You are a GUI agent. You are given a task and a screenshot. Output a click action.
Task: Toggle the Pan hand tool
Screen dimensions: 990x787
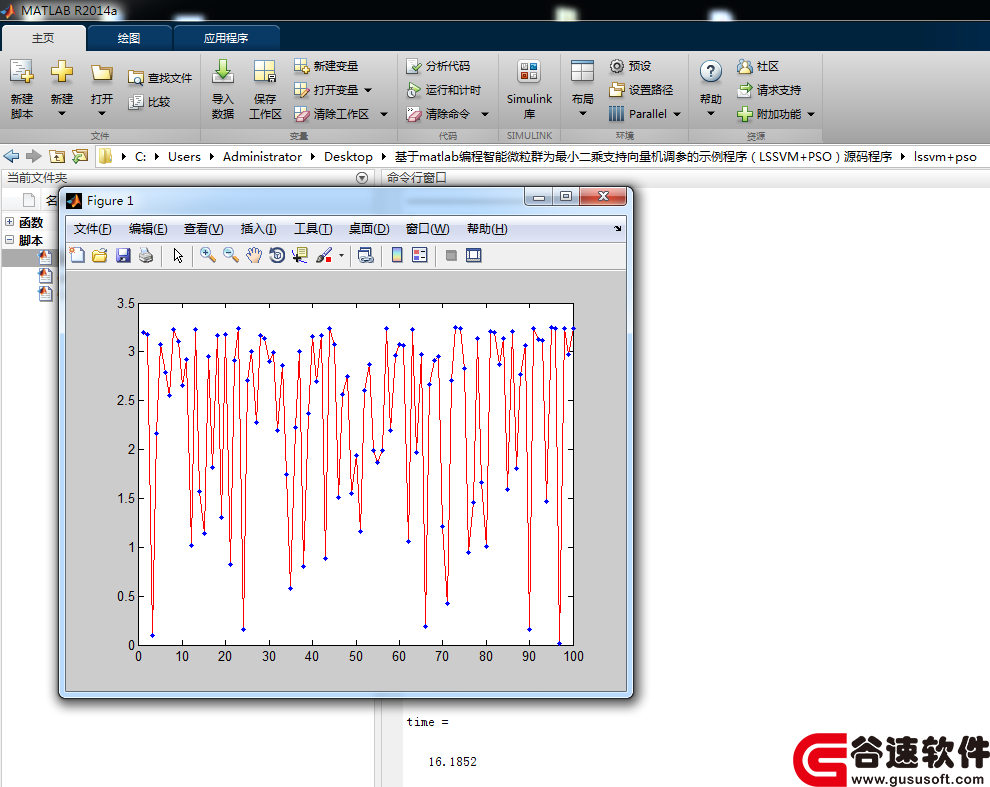click(254, 255)
